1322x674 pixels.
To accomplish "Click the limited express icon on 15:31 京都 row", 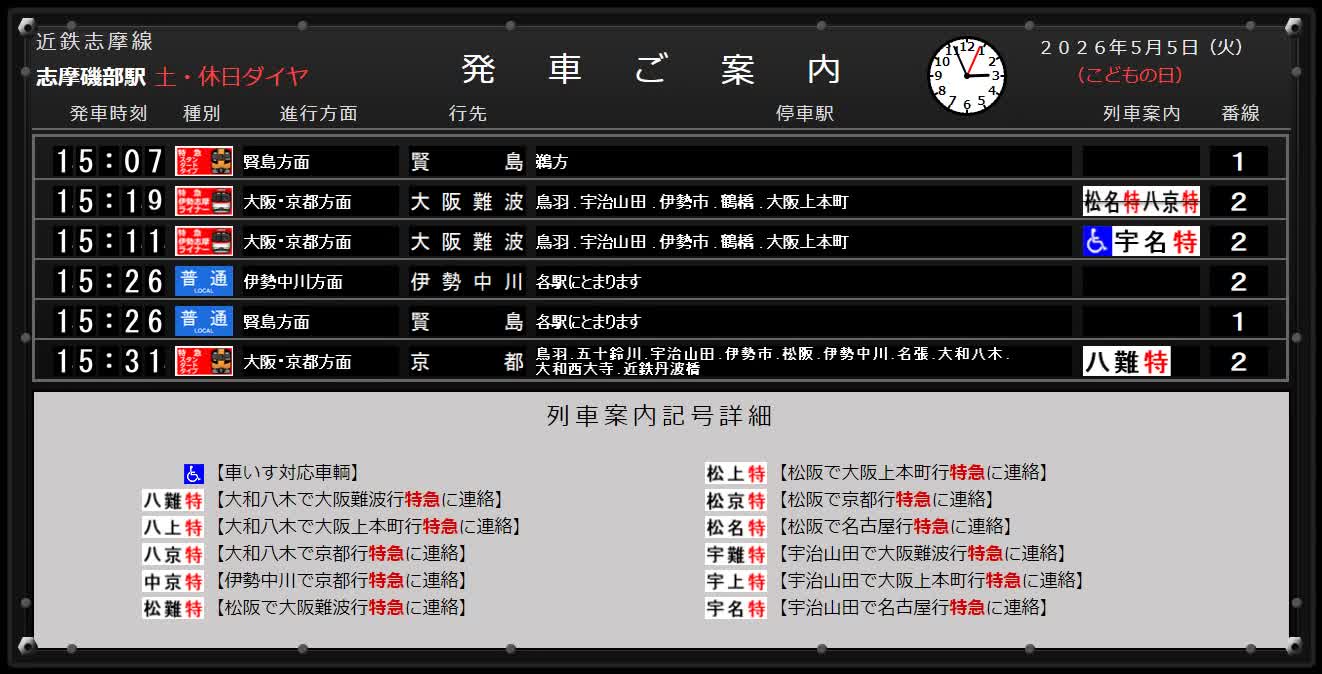I will click(204, 361).
